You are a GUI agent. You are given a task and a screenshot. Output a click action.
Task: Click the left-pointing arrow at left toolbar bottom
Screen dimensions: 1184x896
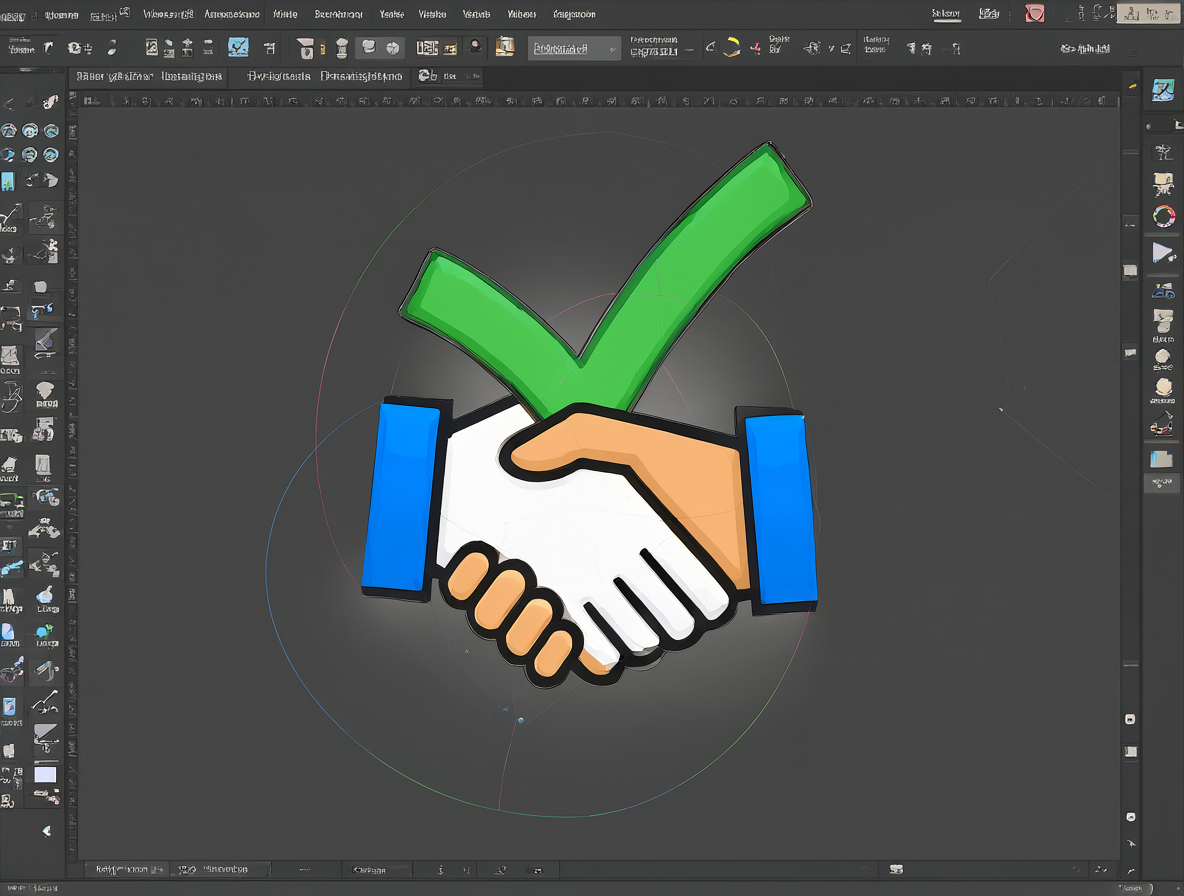(x=47, y=831)
